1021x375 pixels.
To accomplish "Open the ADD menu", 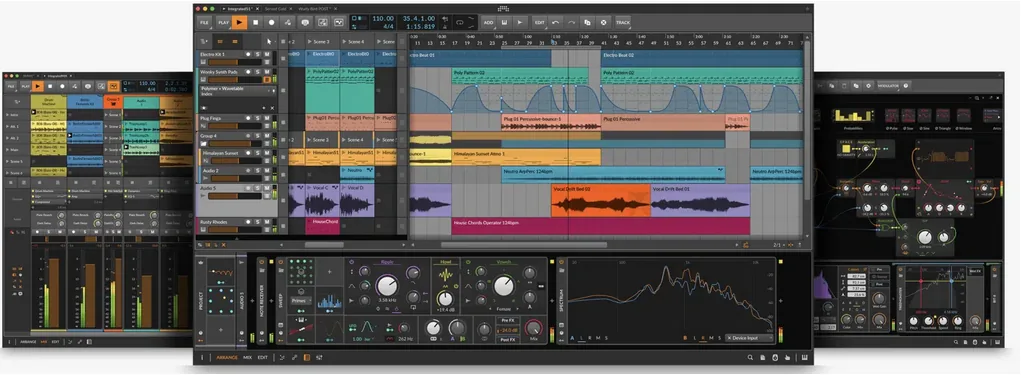I will pyautogui.click(x=488, y=22).
